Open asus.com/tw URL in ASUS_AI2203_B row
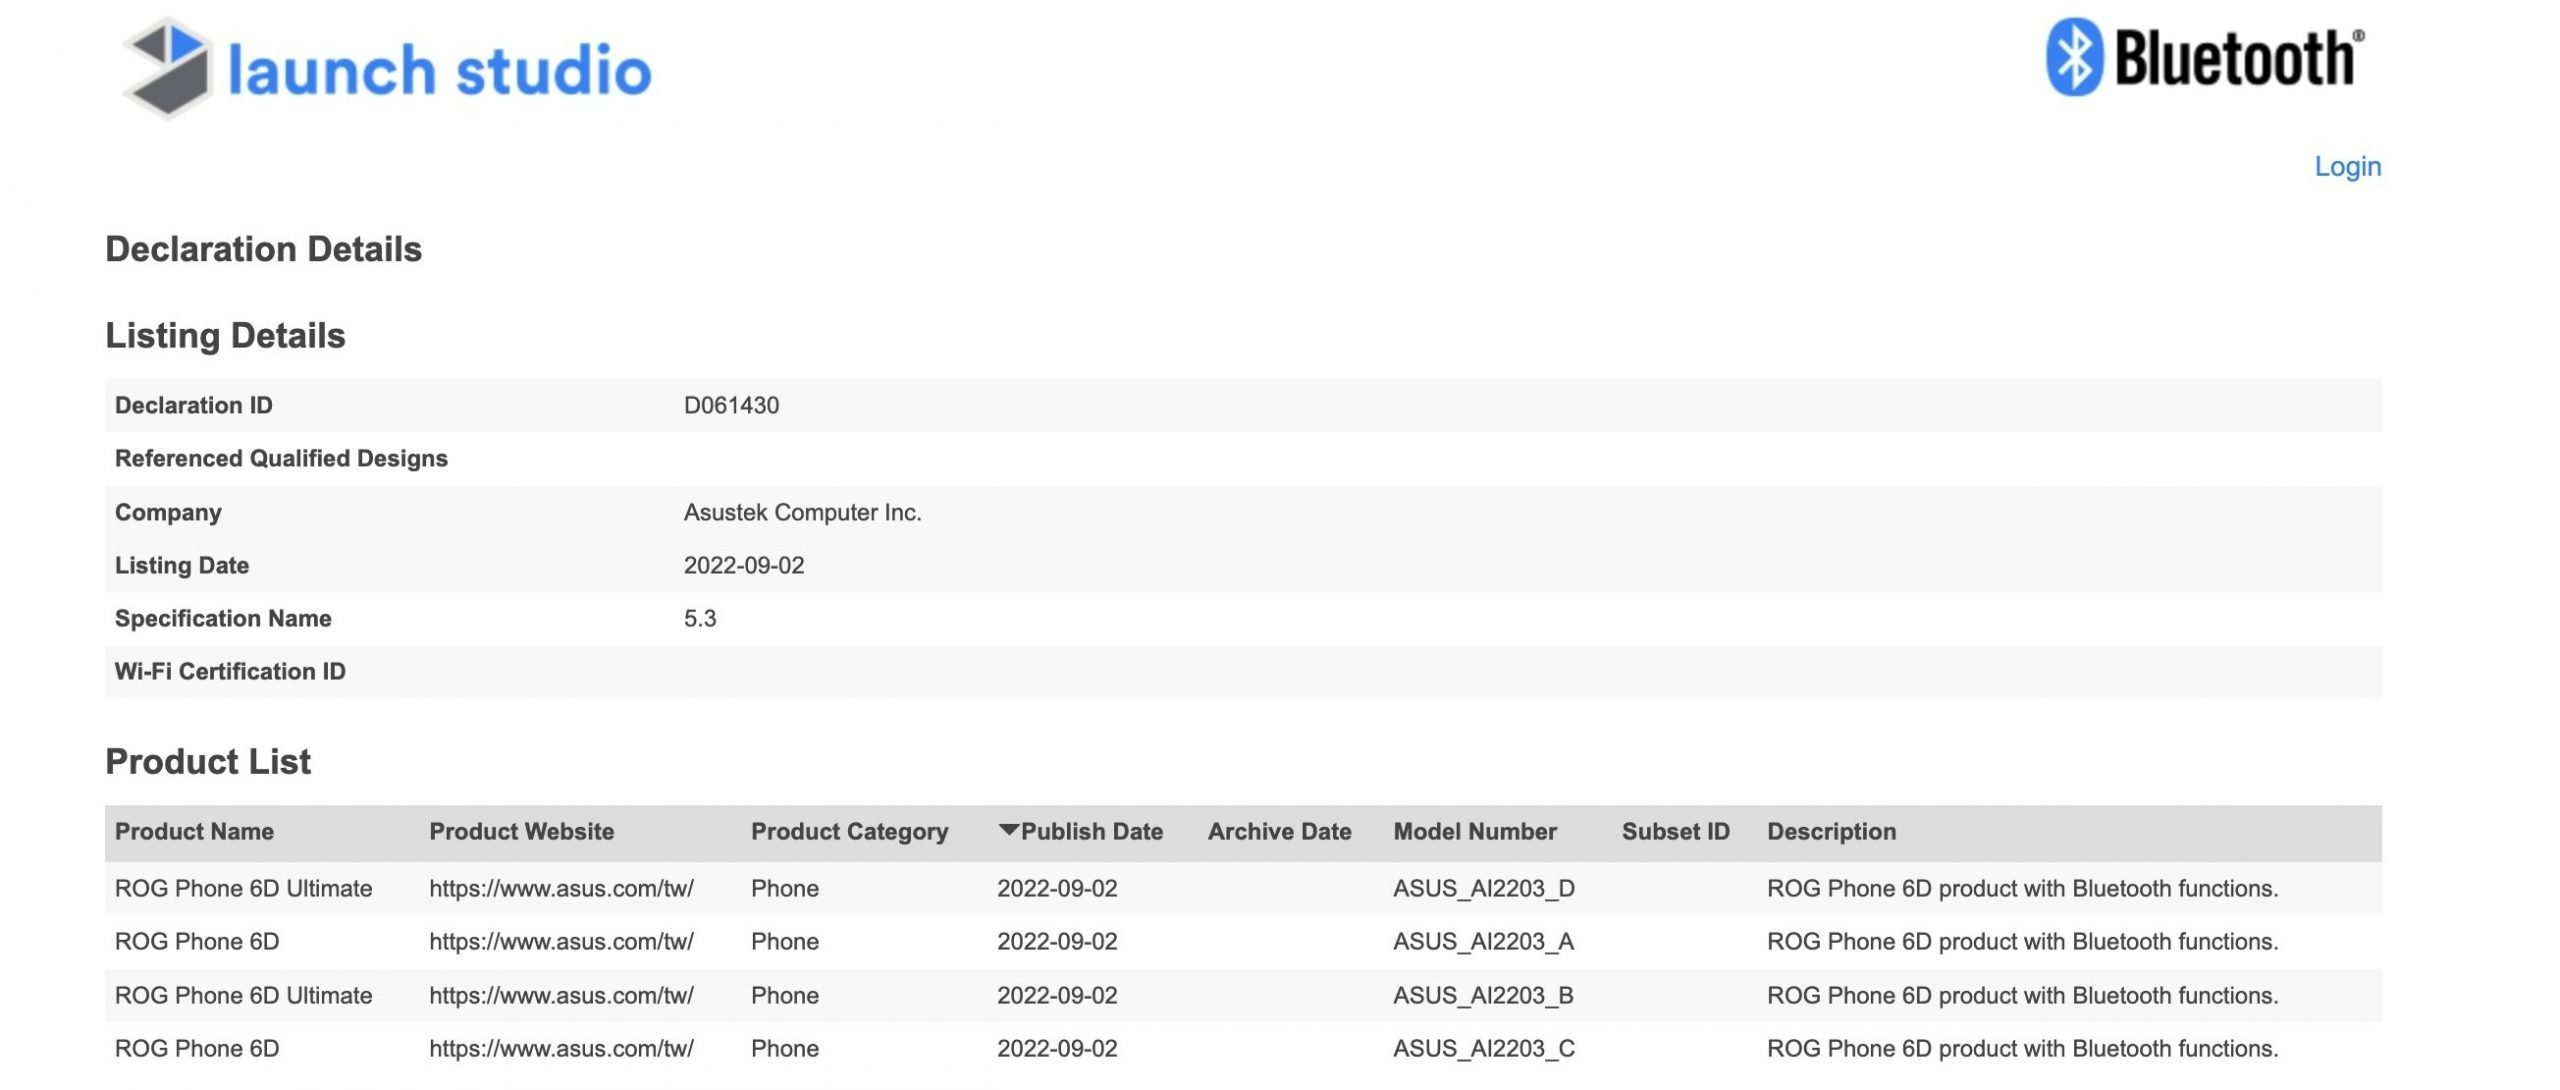This screenshot has width=2560, height=1090. 561,995
